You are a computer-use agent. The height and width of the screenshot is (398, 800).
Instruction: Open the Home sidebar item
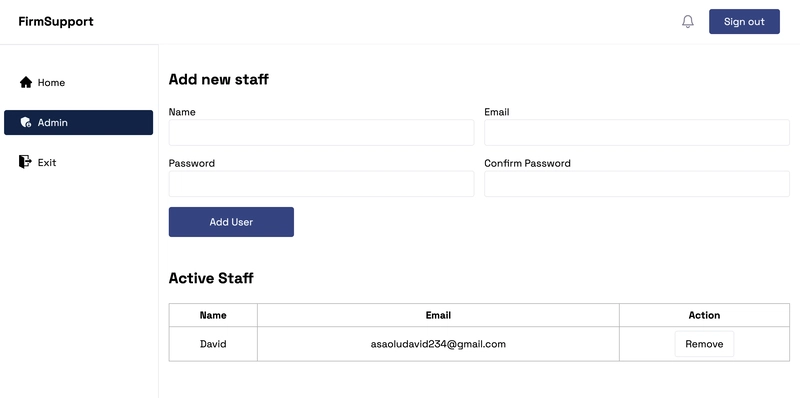(79, 82)
